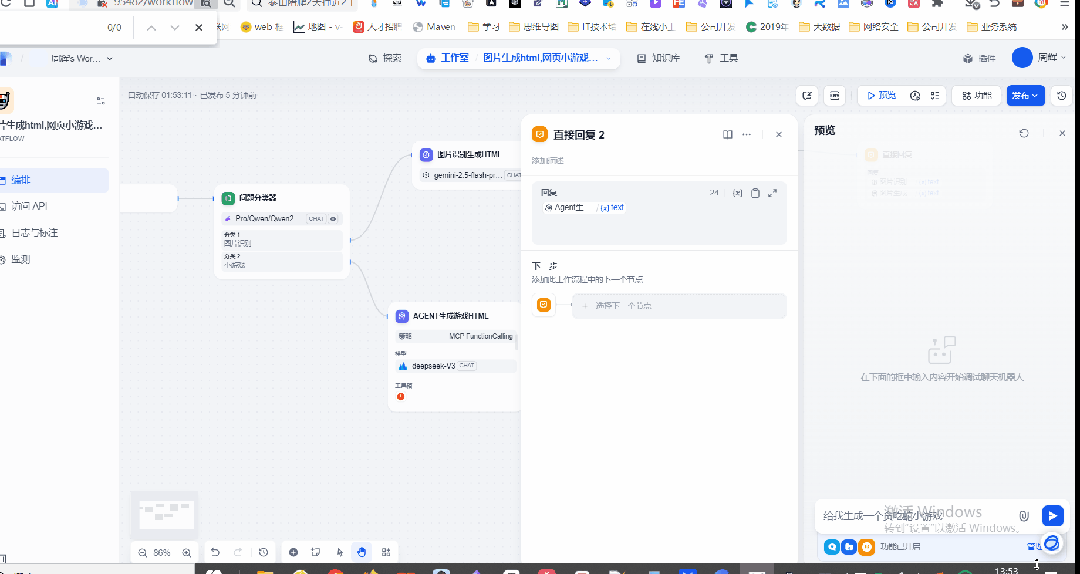Image resolution: width=1080 pixels, height=574 pixels.
Task: Attach a file with paperclip icon
Action: [x=1024, y=515]
